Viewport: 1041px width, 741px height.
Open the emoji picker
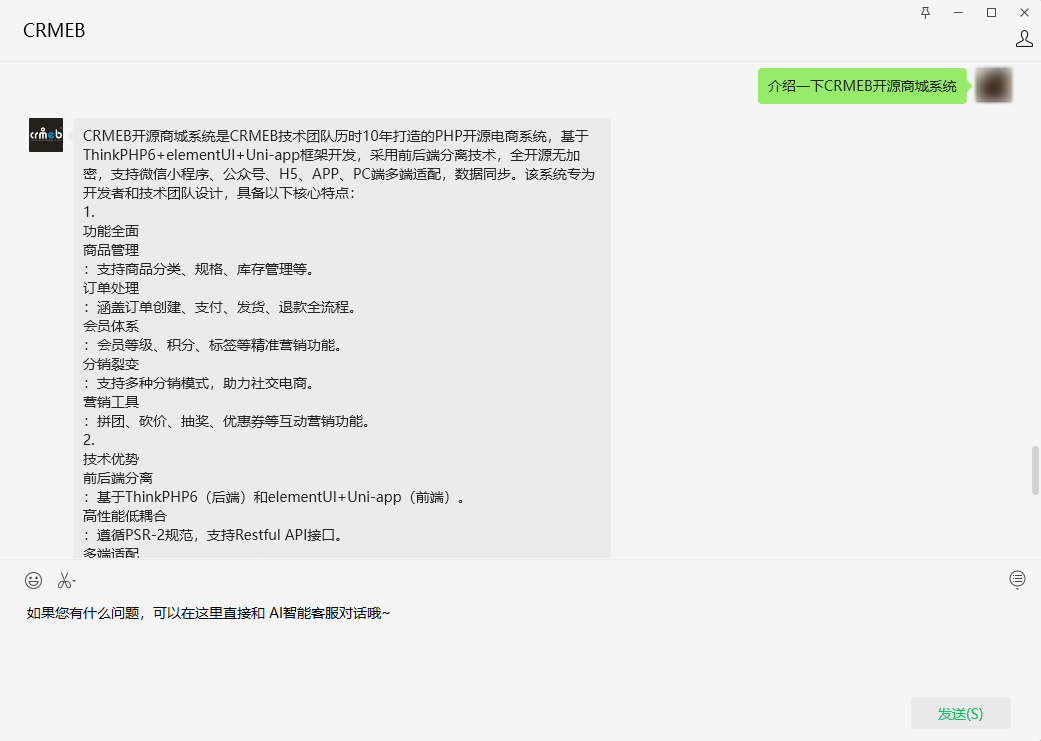33,580
